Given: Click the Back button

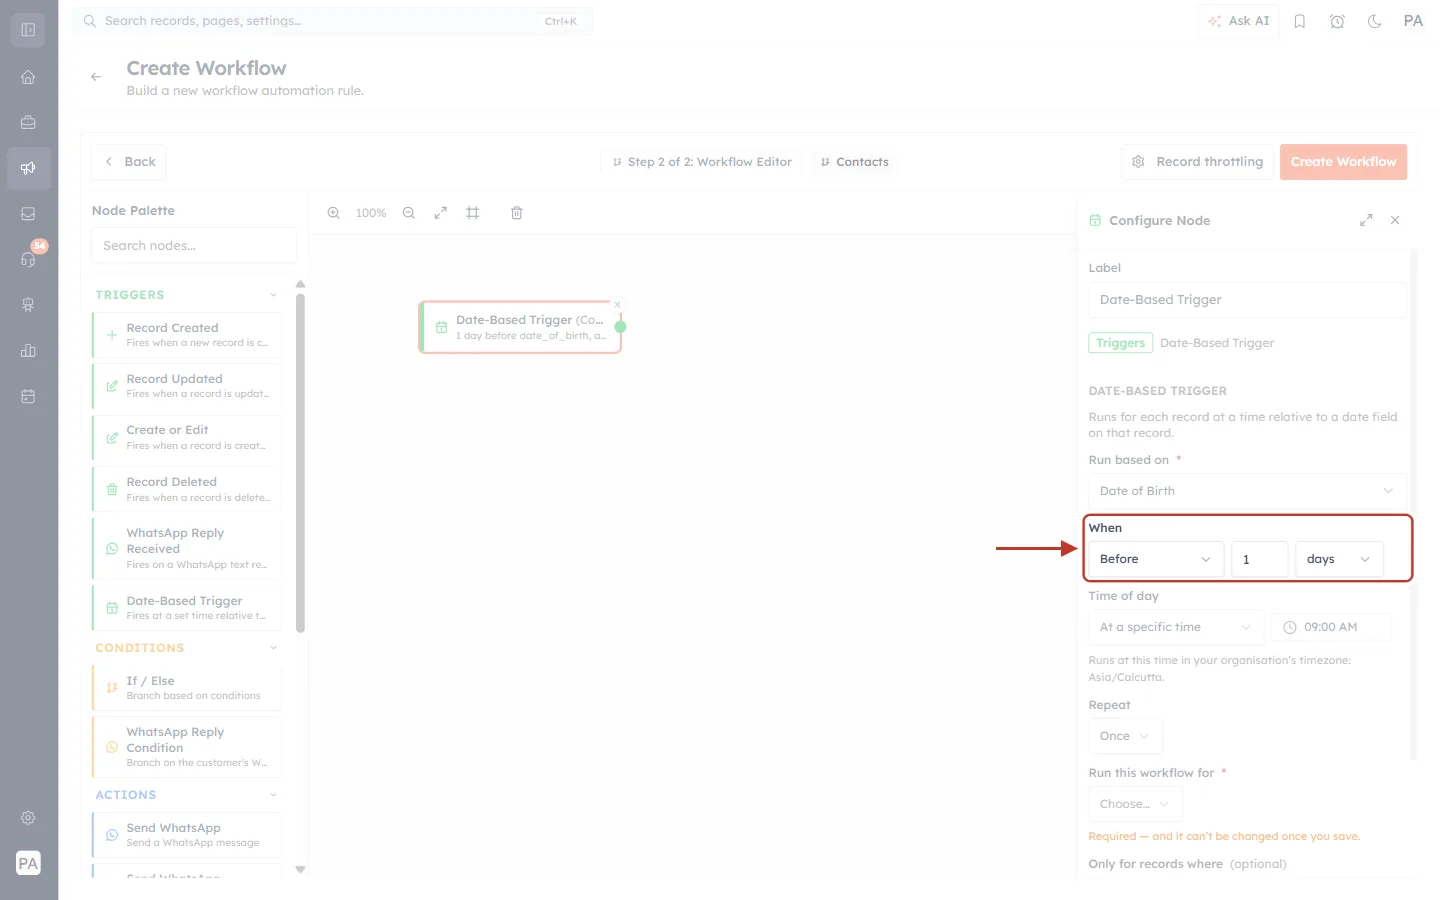Looking at the screenshot, I should click(x=129, y=162).
